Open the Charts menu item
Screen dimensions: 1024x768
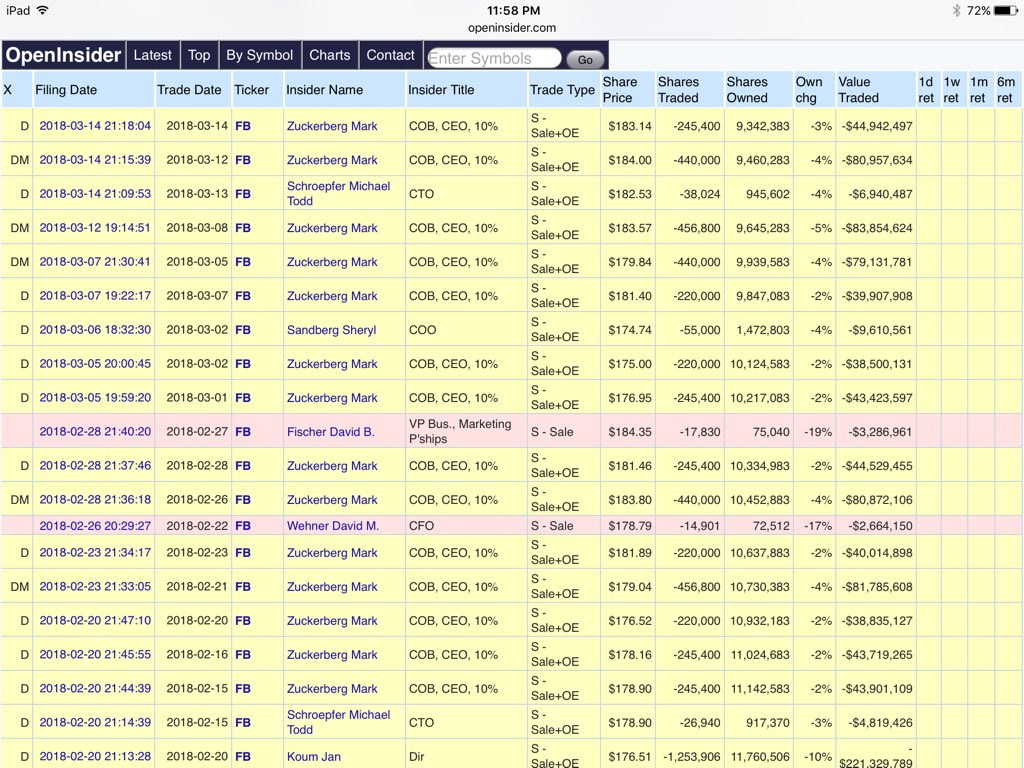(330, 56)
